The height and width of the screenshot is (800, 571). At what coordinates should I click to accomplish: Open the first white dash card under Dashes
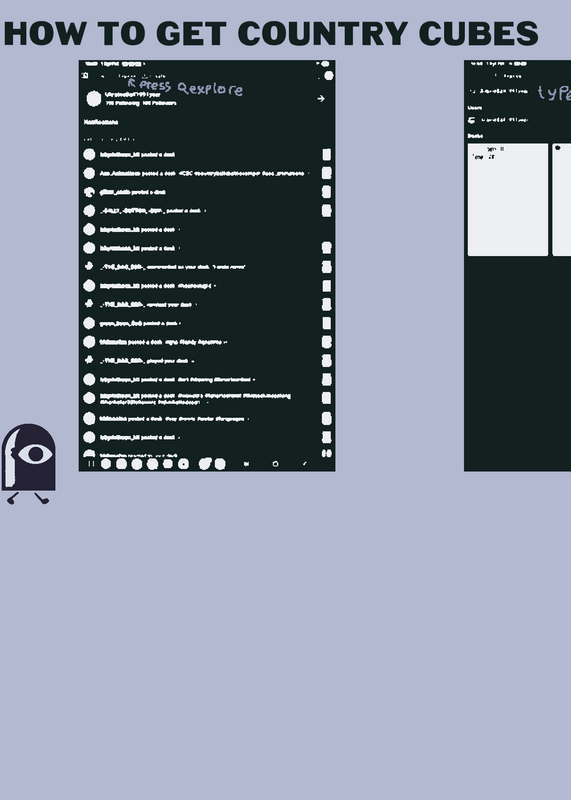click(x=508, y=199)
